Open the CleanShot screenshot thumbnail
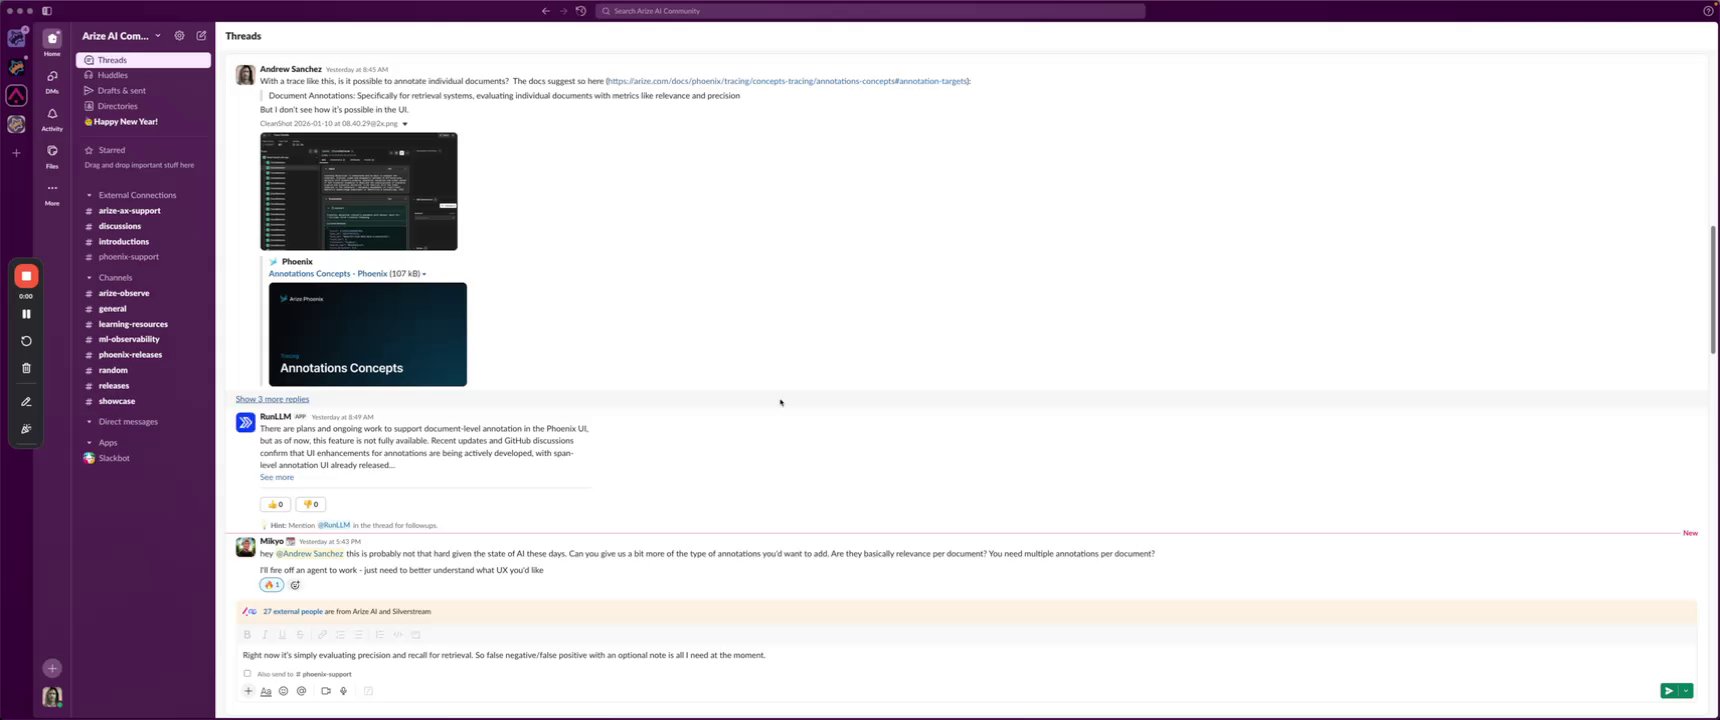 click(x=359, y=192)
